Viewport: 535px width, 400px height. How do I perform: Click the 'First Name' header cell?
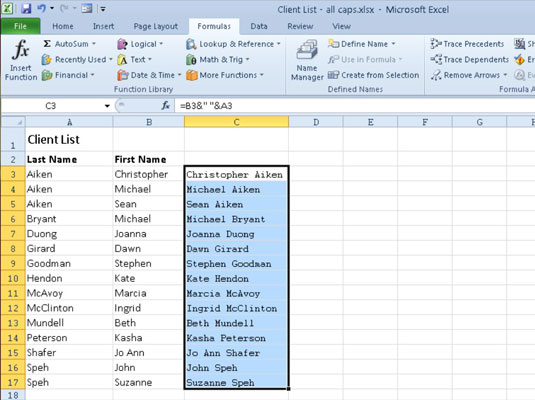pos(149,159)
